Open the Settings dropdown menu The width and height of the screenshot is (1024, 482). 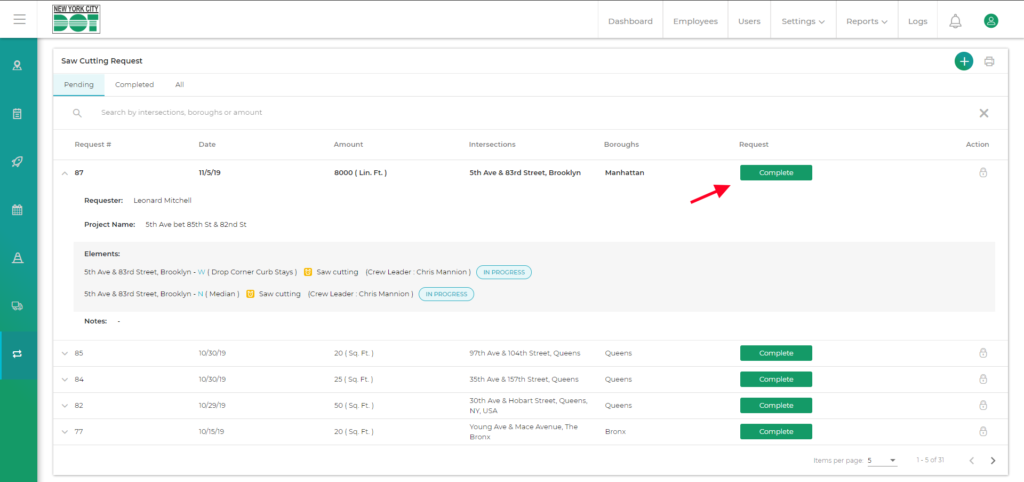(x=802, y=21)
